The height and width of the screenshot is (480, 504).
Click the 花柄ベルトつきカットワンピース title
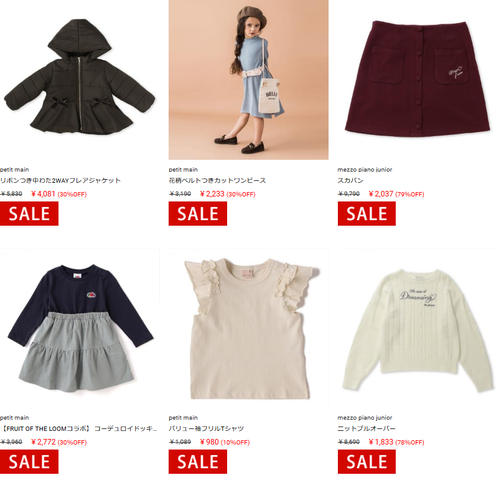pyautogui.click(x=217, y=181)
